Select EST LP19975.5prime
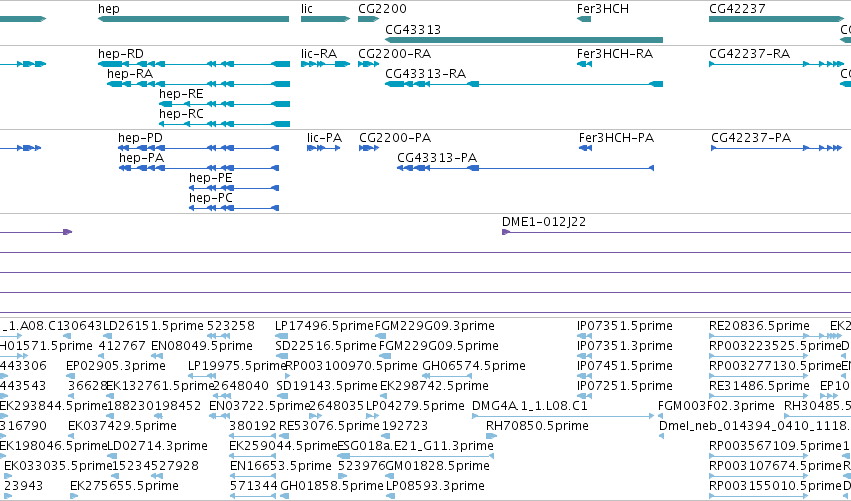Viewport: 851px width, 501px height. tap(237, 366)
